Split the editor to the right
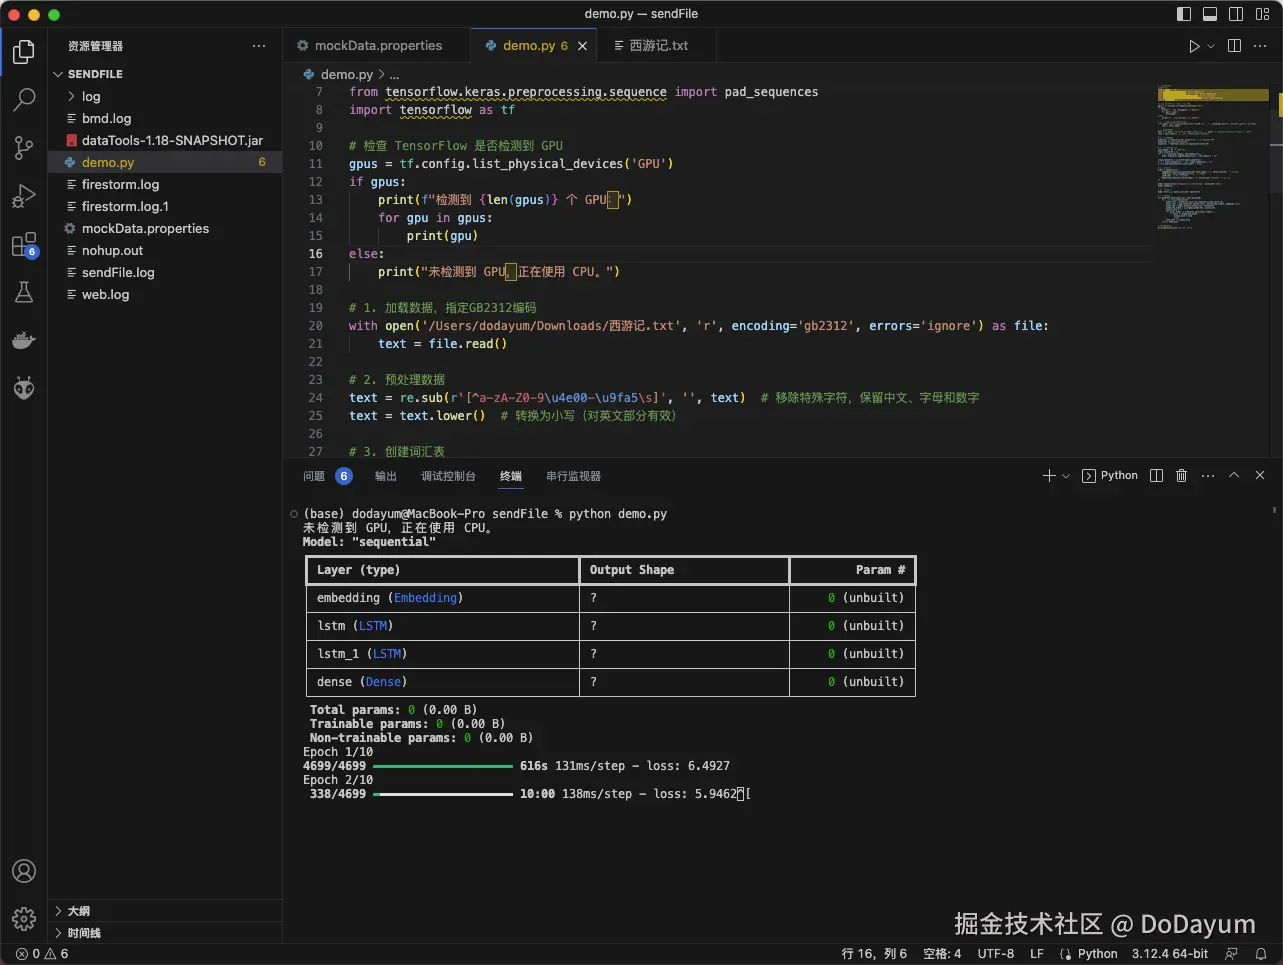Viewport: 1283px width, 965px height. (1234, 46)
